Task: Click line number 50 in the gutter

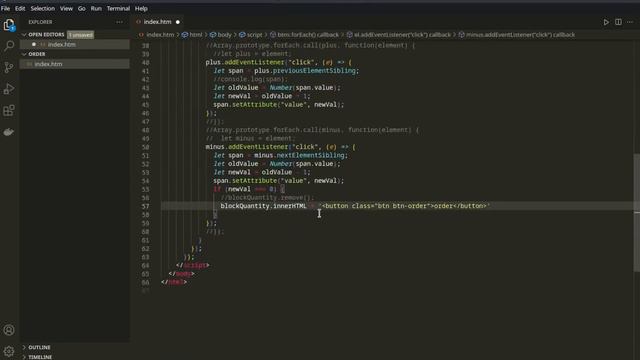Action: [x=145, y=147]
